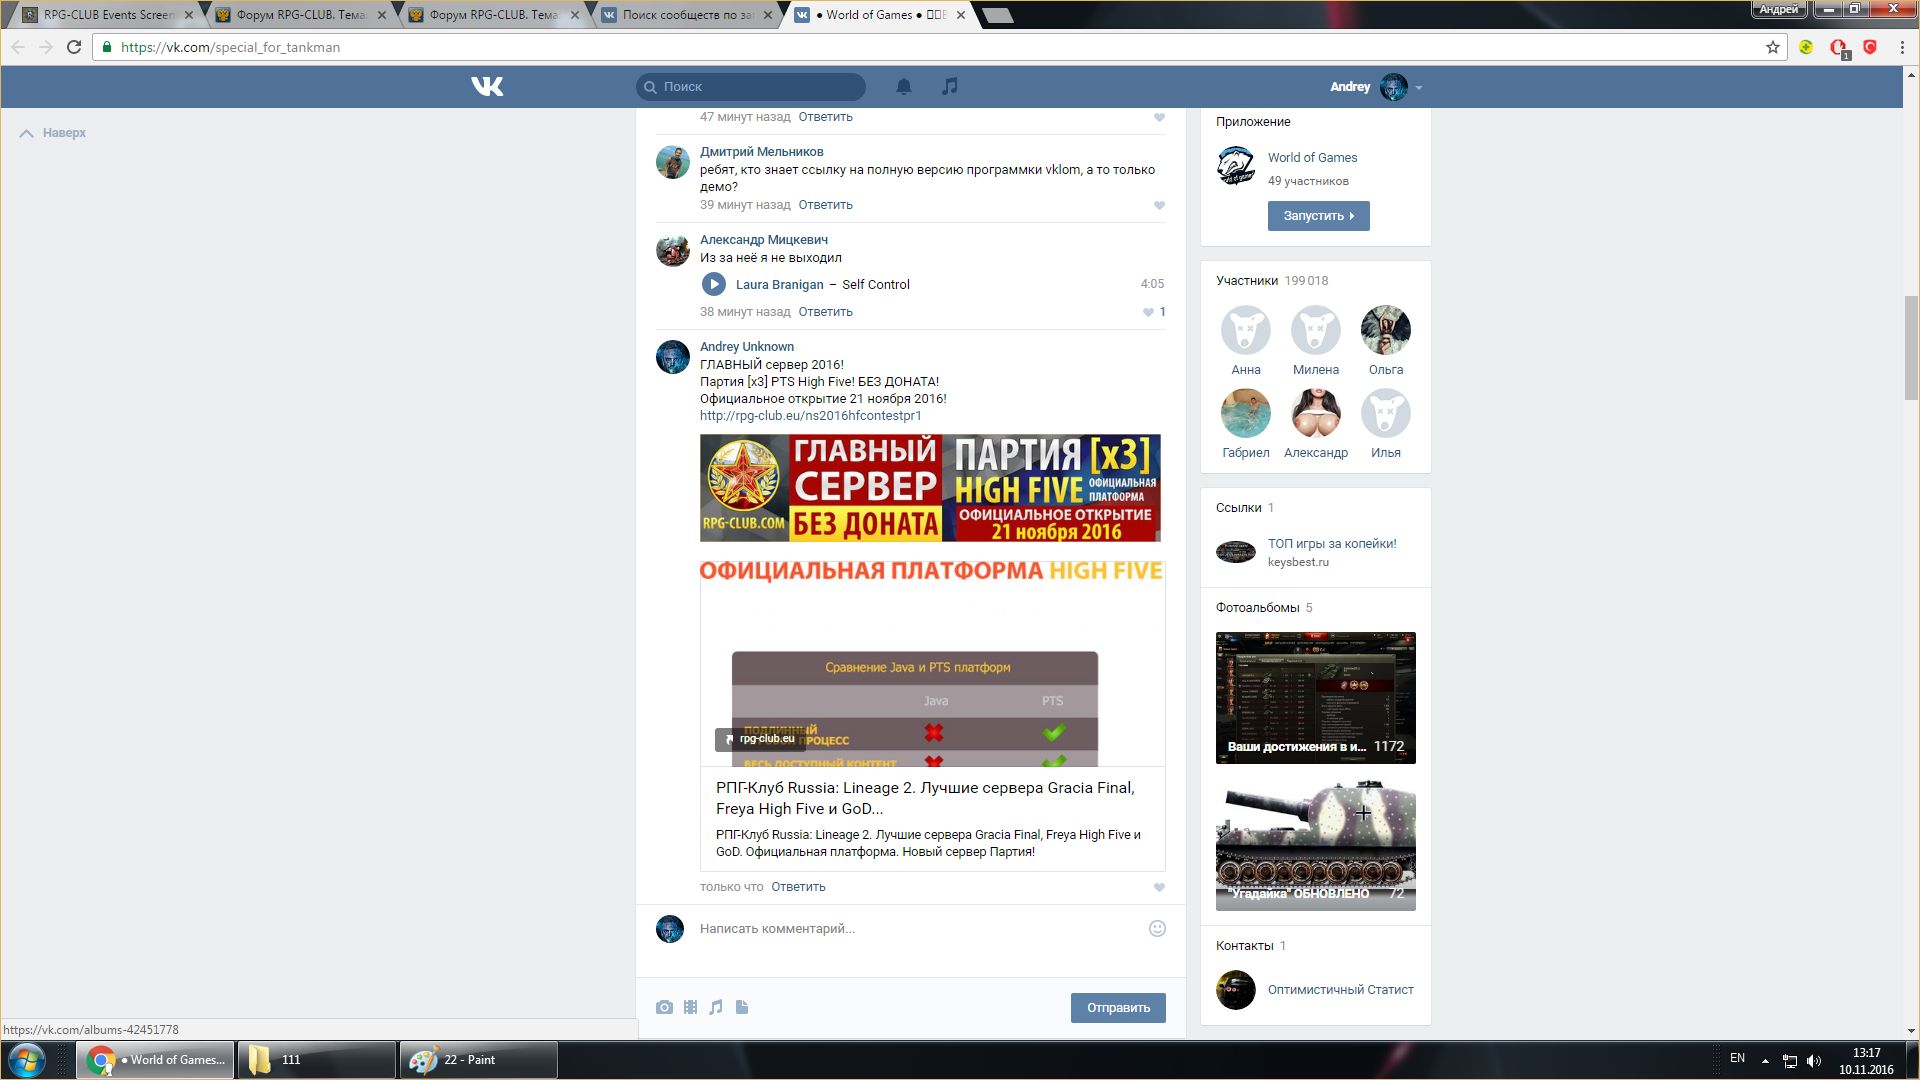Expand the Andrey profile dropdown menu
Viewport: 1920px width, 1080px height.
pos(1418,88)
